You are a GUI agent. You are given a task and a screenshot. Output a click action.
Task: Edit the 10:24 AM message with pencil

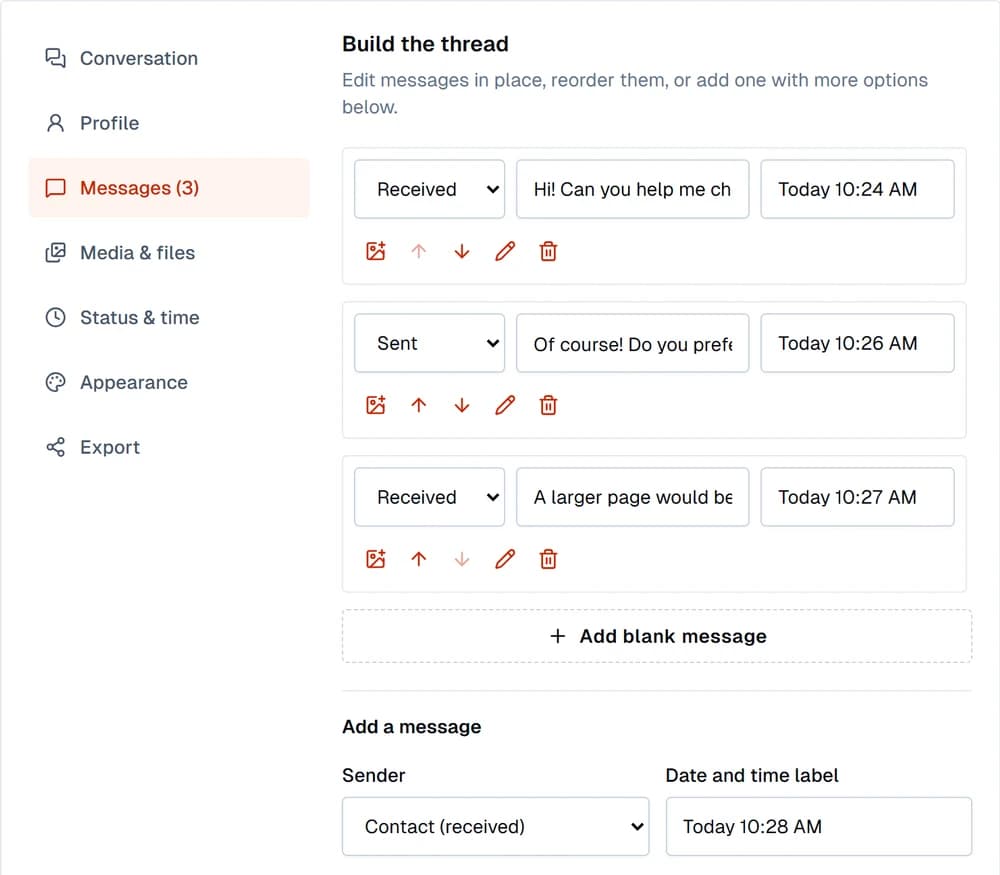point(505,251)
